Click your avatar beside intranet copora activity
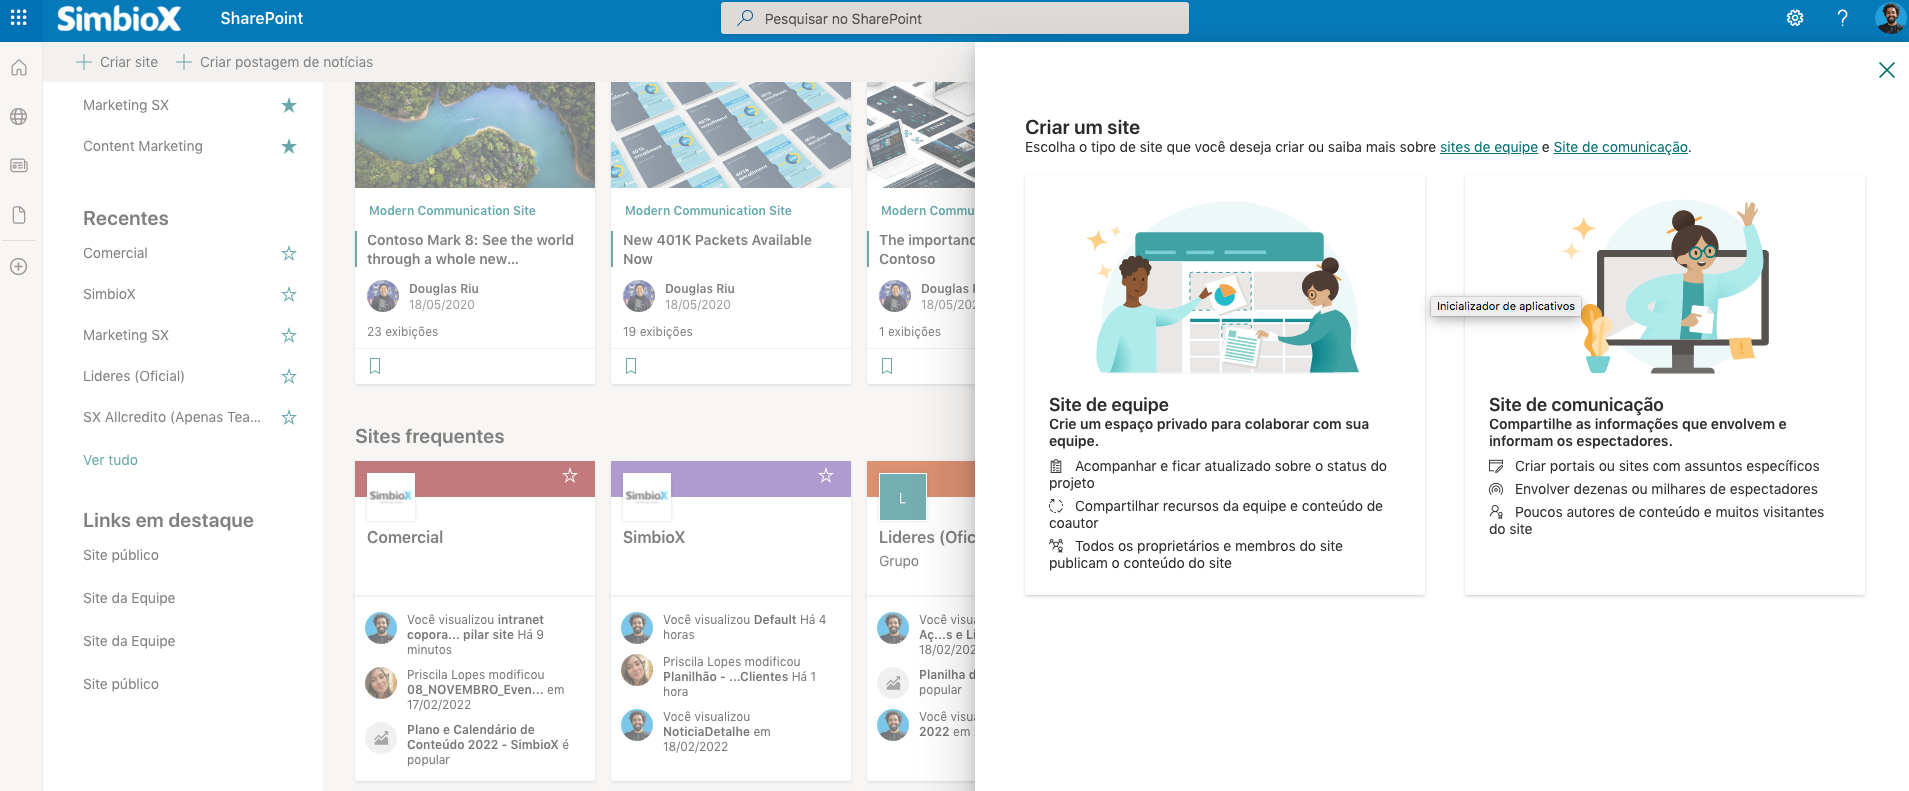This screenshot has height=791, width=1909. coord(381,628)
